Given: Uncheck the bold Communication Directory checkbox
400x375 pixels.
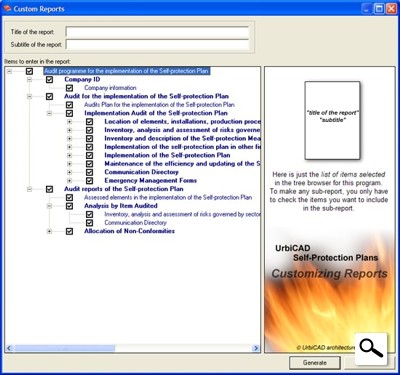Looking at the screenshot, I should pyautogui.click(x=89, y=172).
